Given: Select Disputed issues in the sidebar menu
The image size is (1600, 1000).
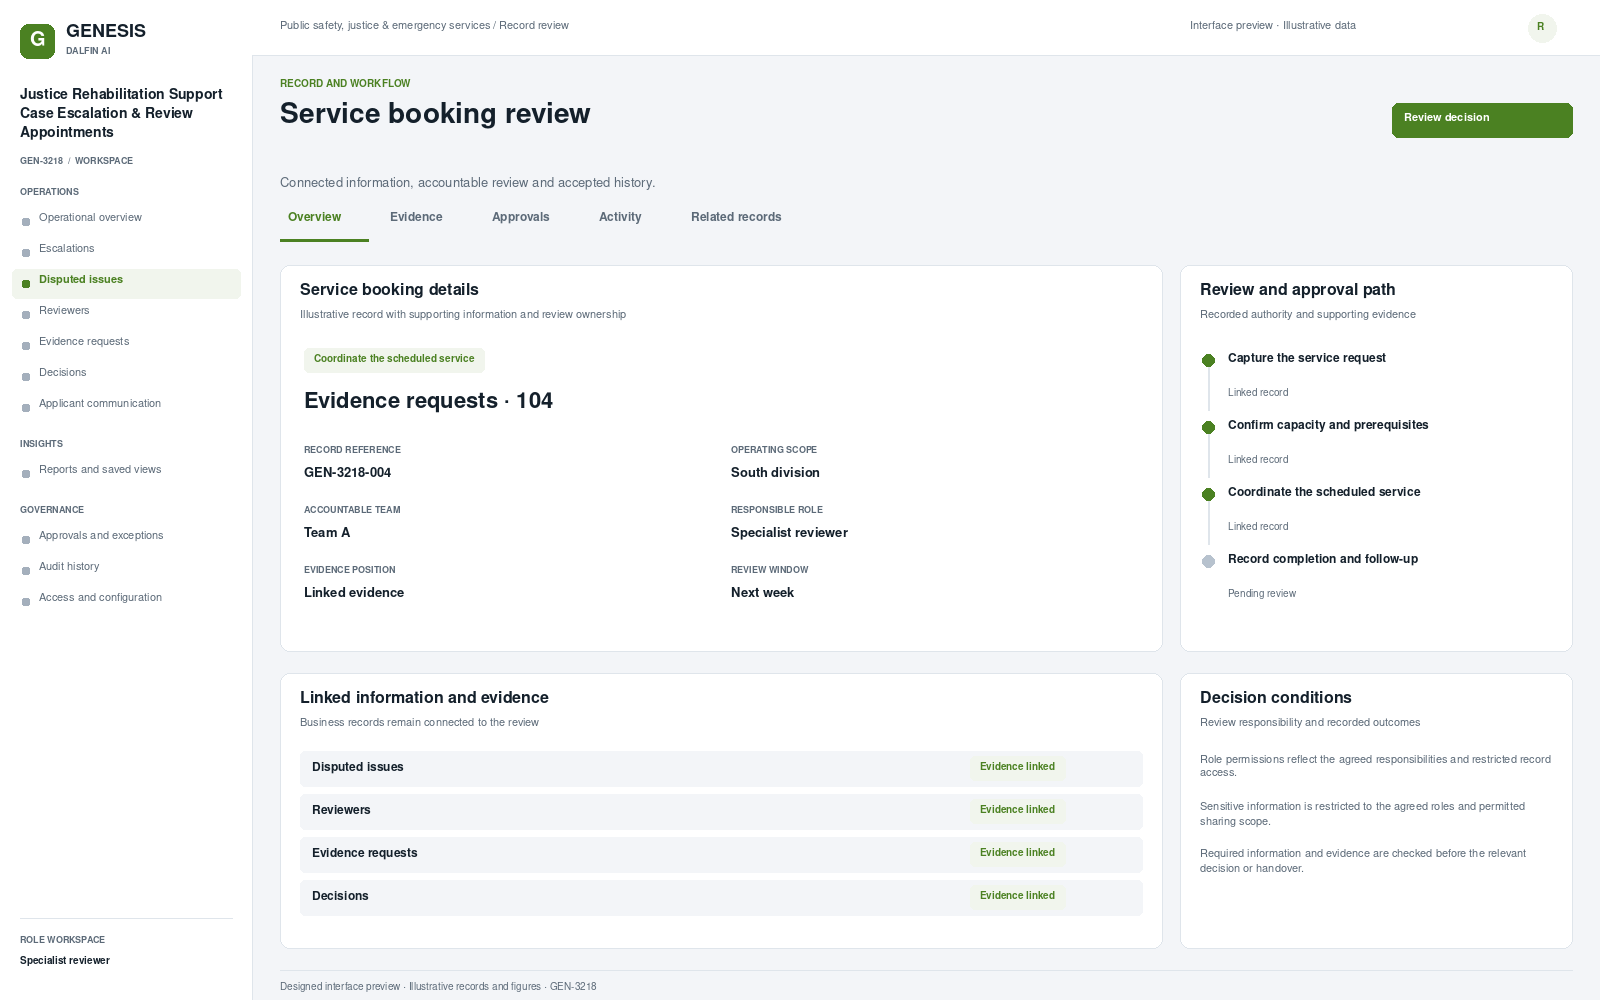Looking at the screenshot, I should (x=126, y=284).
